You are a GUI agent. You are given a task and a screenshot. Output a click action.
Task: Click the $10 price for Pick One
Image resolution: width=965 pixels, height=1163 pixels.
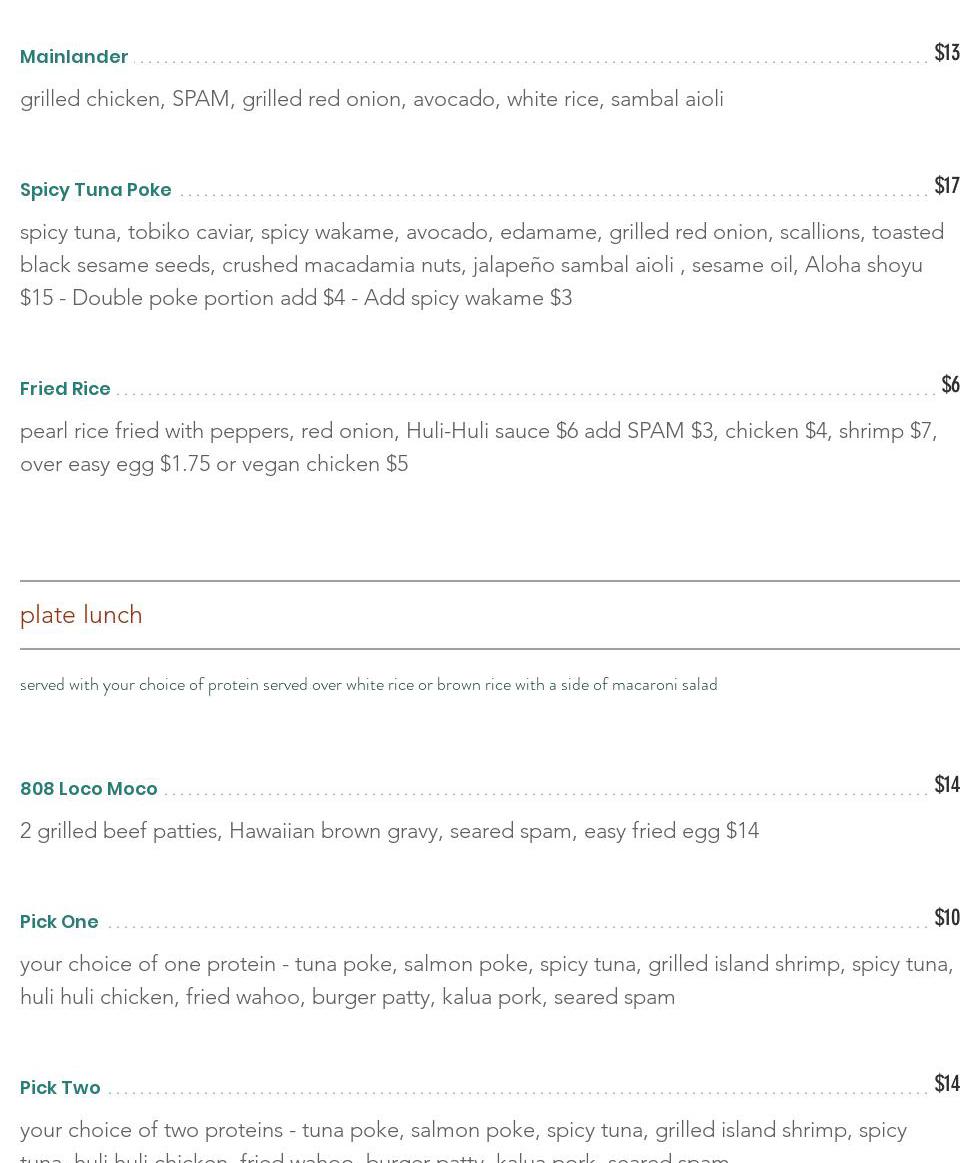[x=946, y=917]
